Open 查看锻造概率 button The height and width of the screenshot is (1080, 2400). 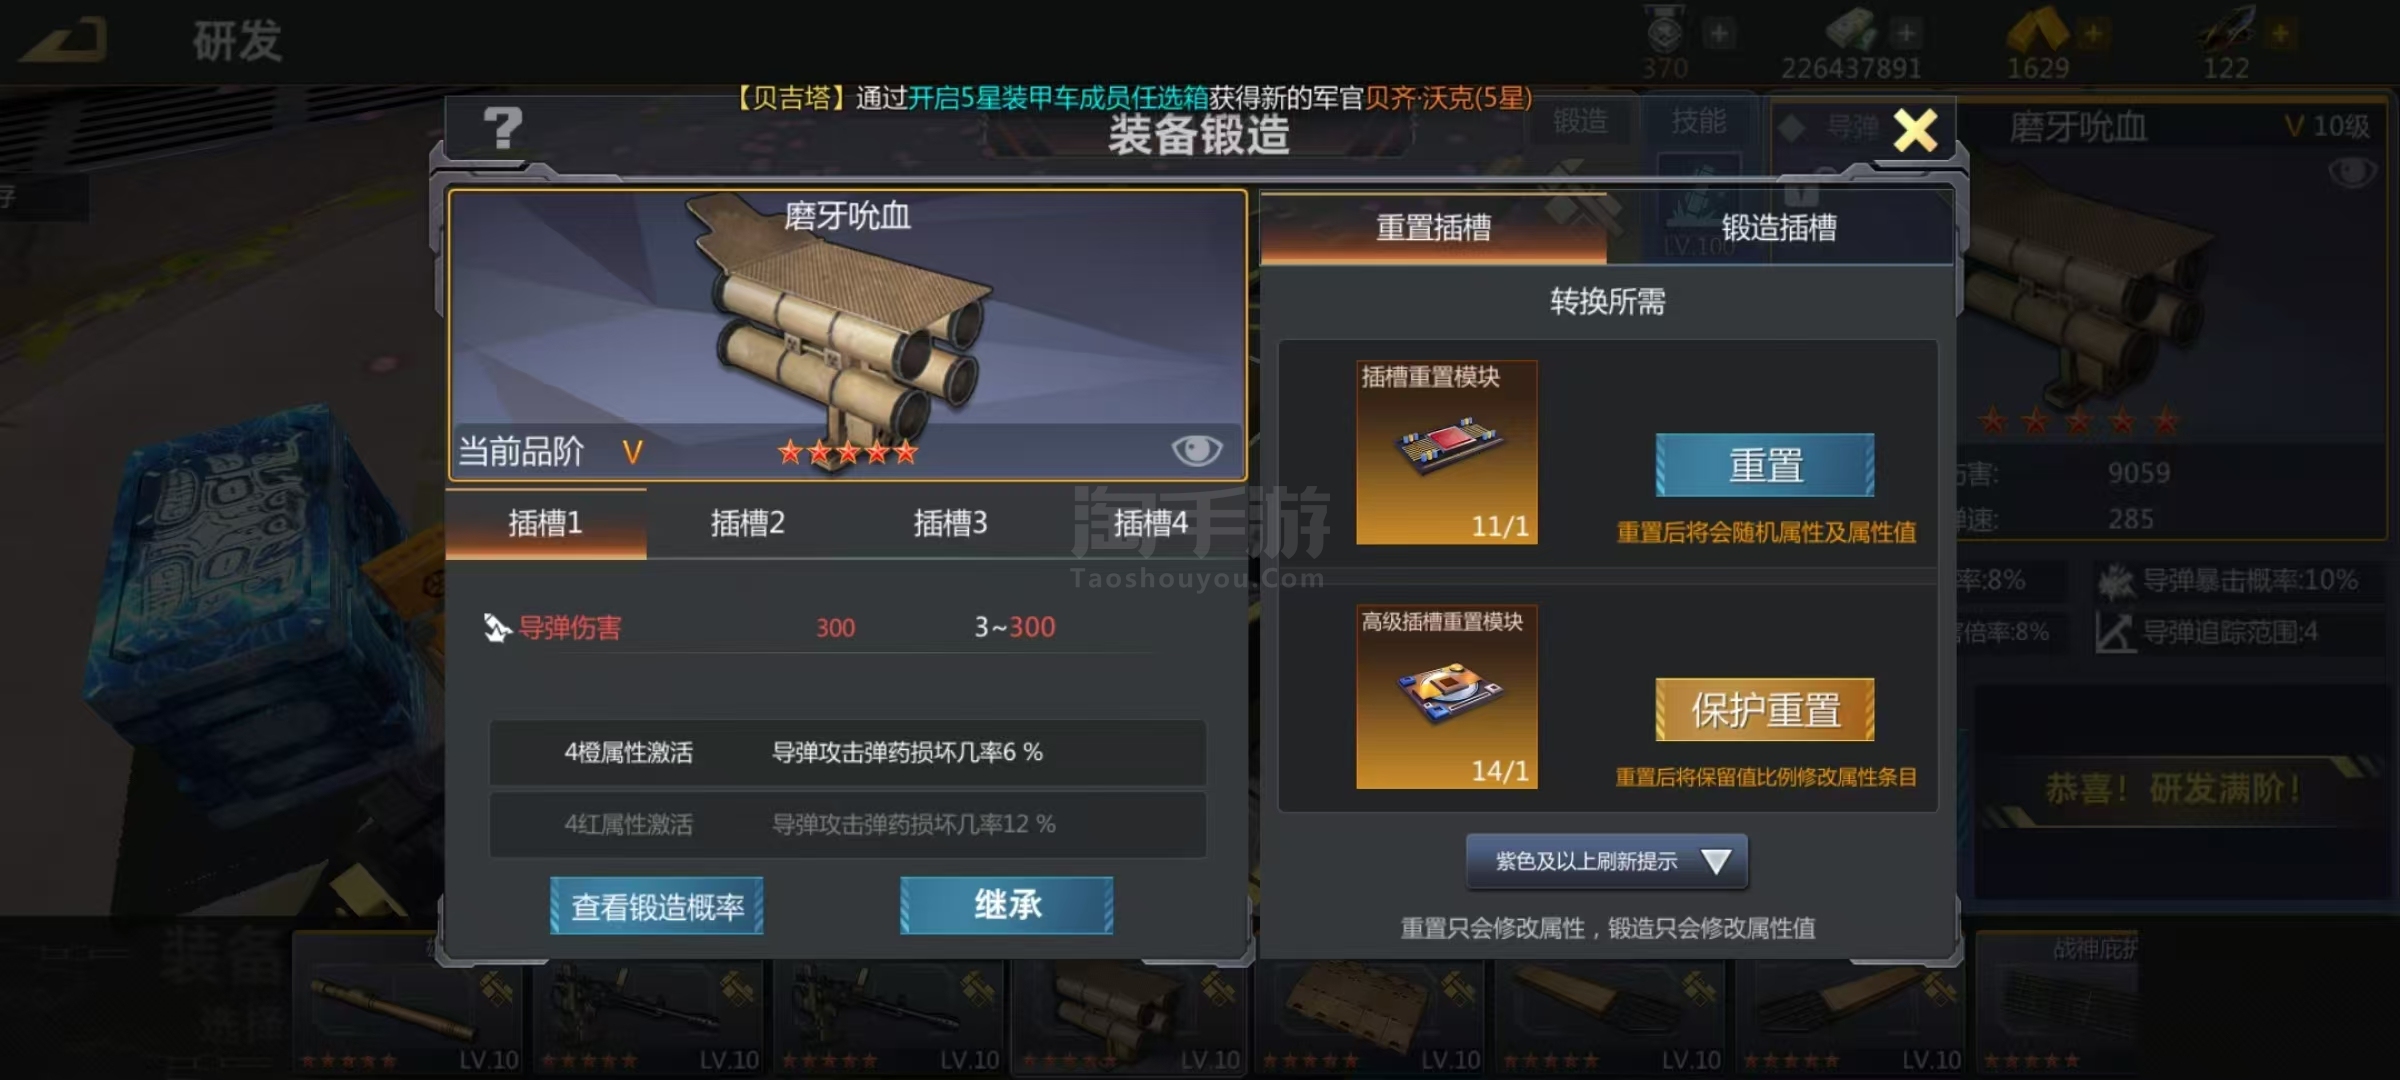[x=657, y=906]
